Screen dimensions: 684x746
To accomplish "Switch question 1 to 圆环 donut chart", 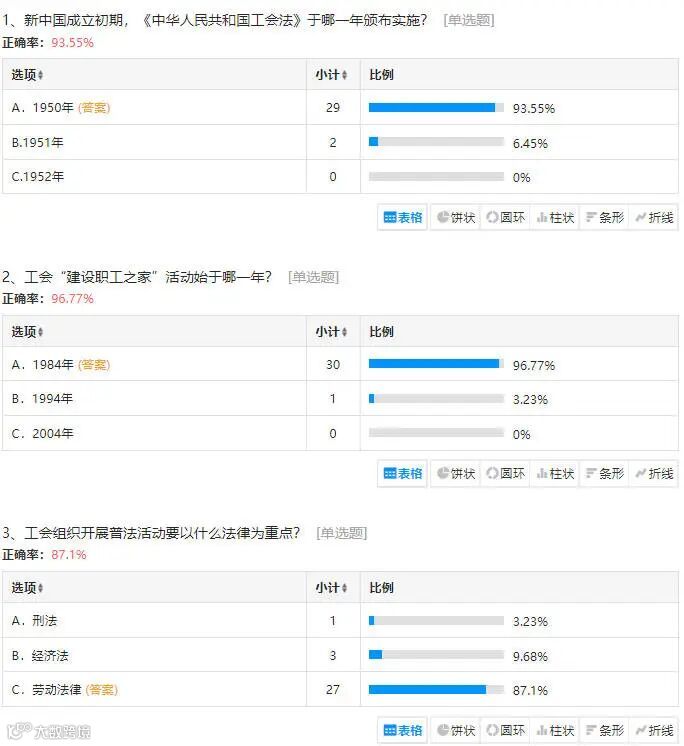I will tap(505, 217).
